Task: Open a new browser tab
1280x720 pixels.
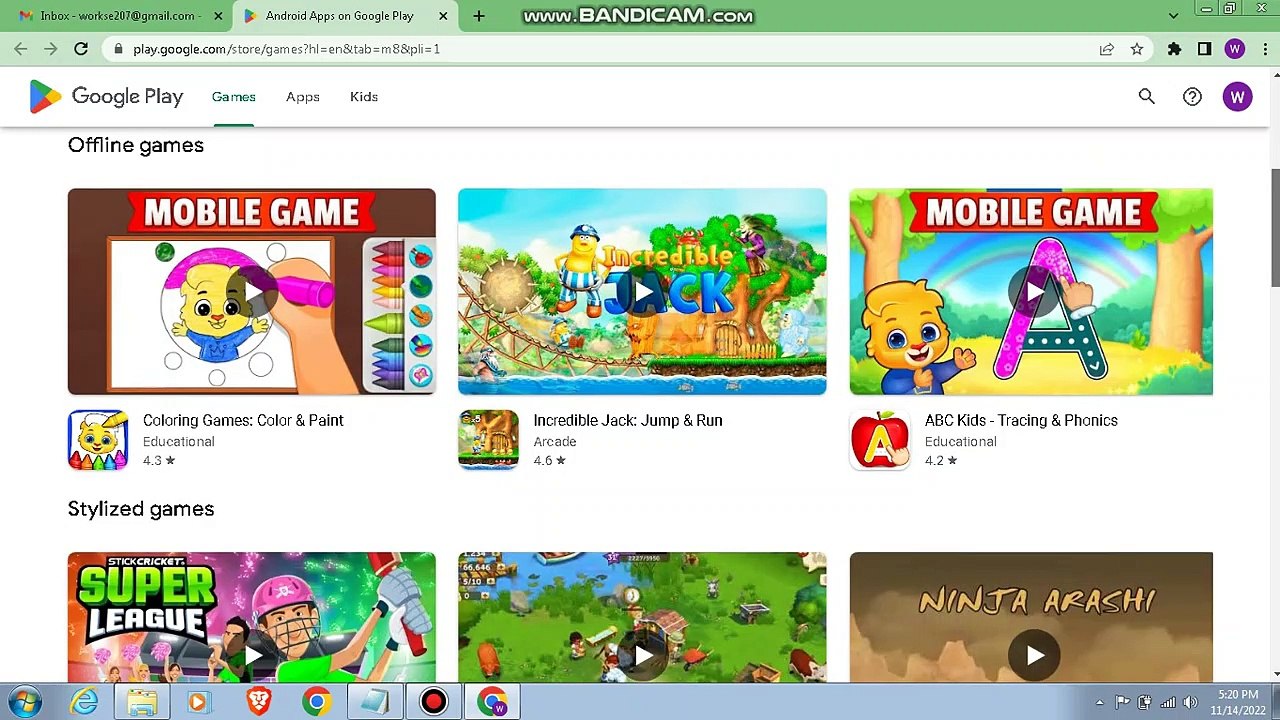Action: click(x=479, y=16)
